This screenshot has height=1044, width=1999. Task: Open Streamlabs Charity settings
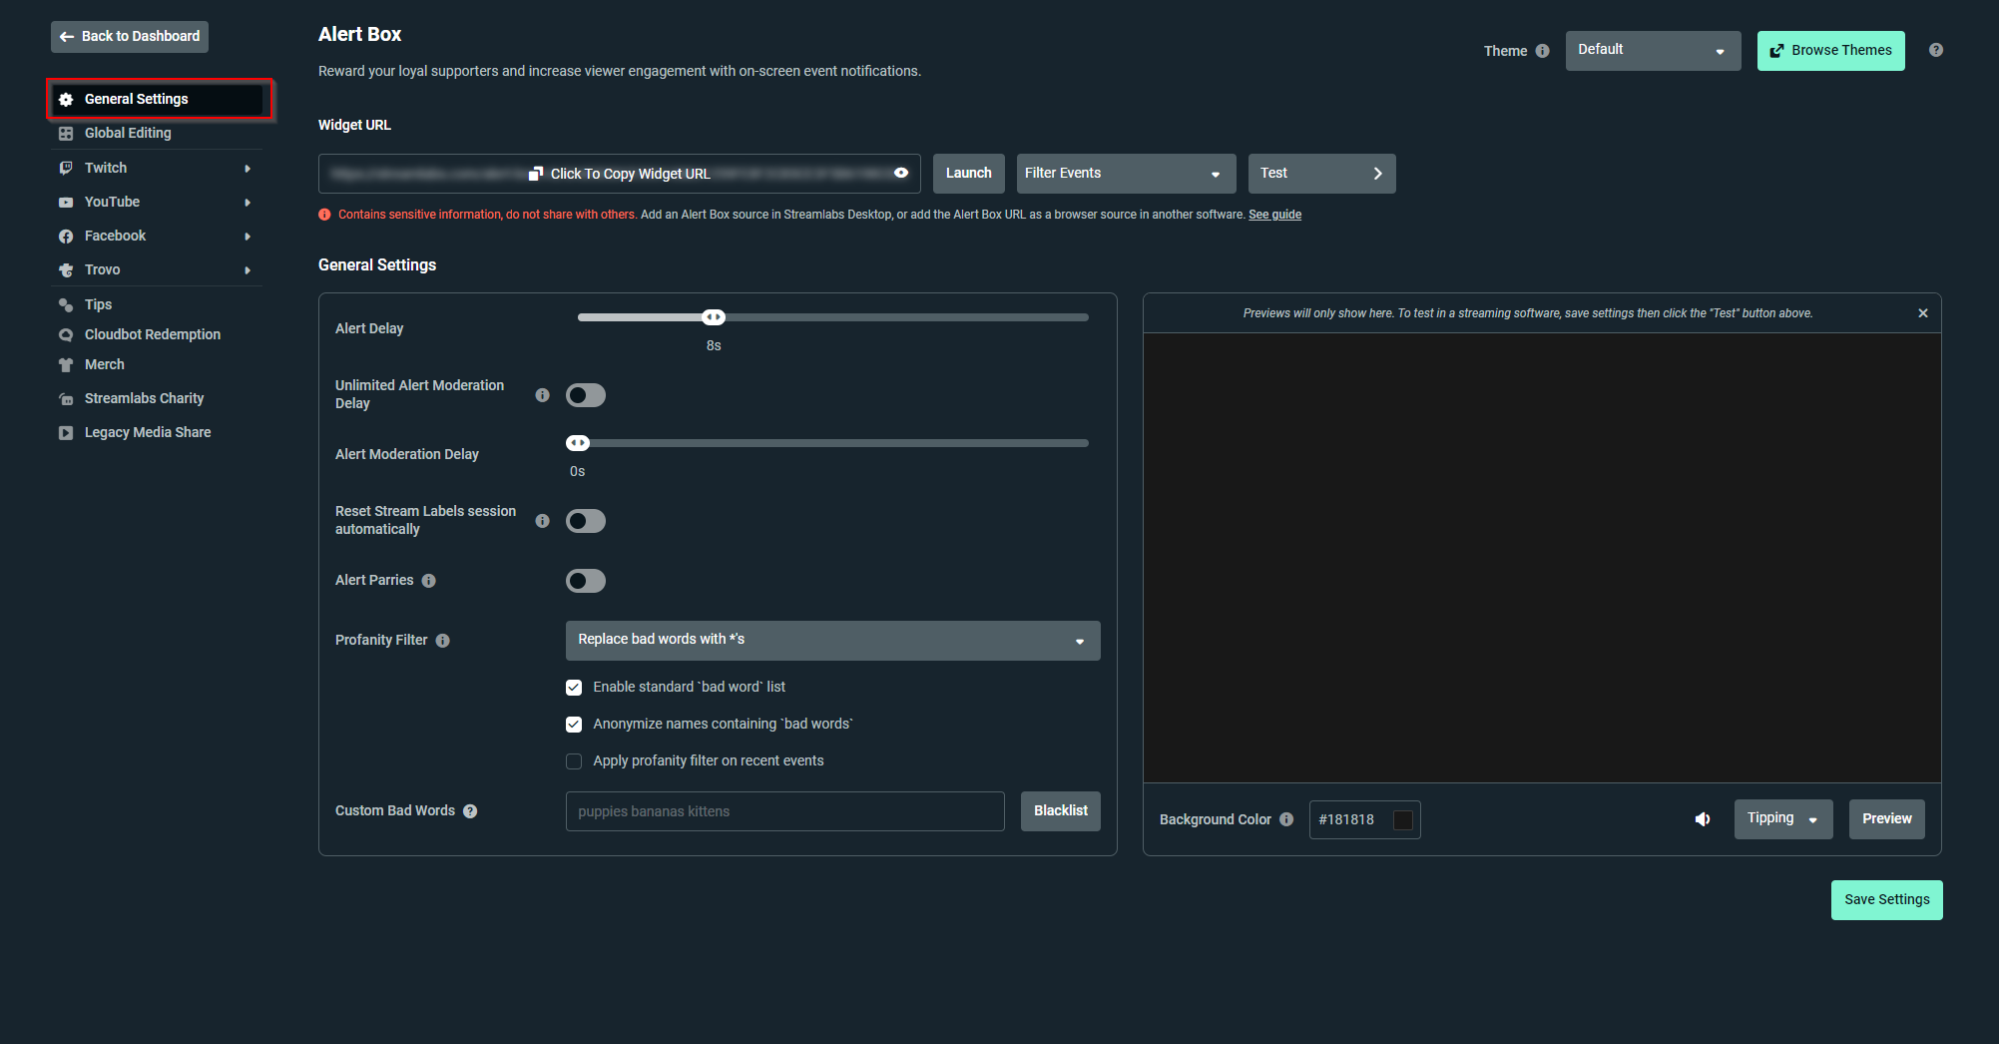tap(157, 399)
